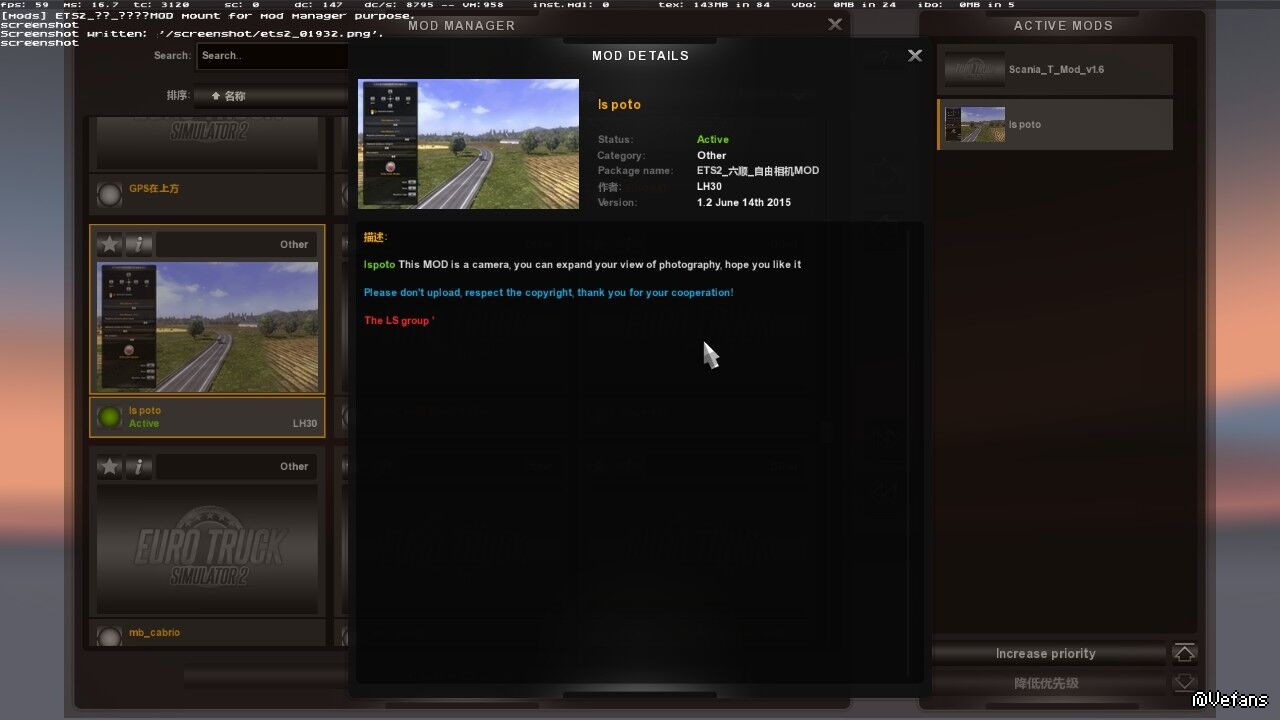Toggle the GPS在上方 mod activation circle
The height and width of the screenshot is (720, 1280).
109,194
